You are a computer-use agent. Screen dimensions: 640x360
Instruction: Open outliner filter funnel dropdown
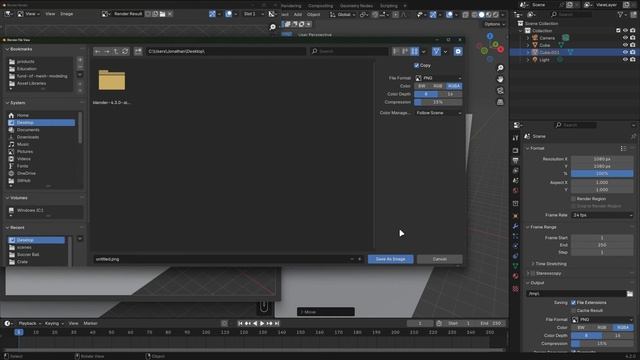(x=623, y=14)
